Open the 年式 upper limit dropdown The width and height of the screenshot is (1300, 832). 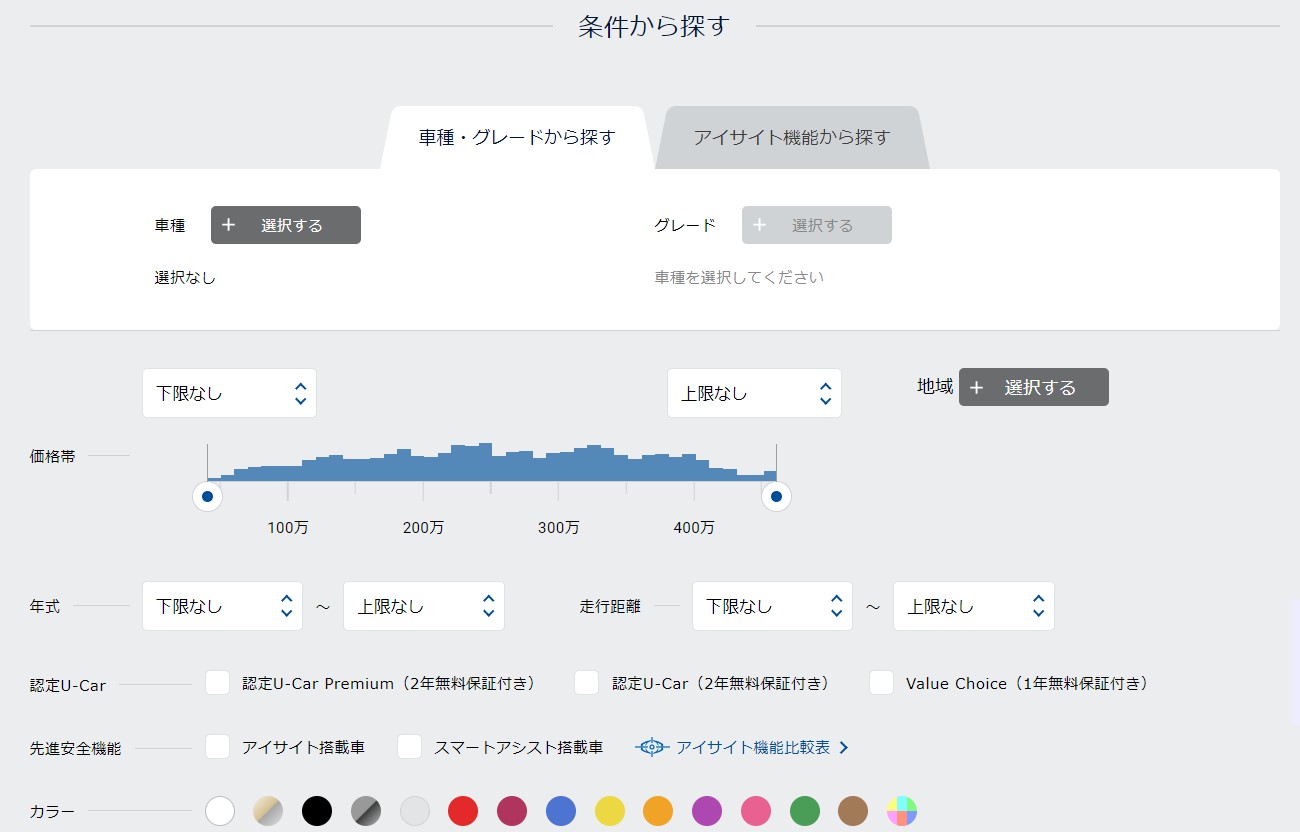(x=423, y=606)
